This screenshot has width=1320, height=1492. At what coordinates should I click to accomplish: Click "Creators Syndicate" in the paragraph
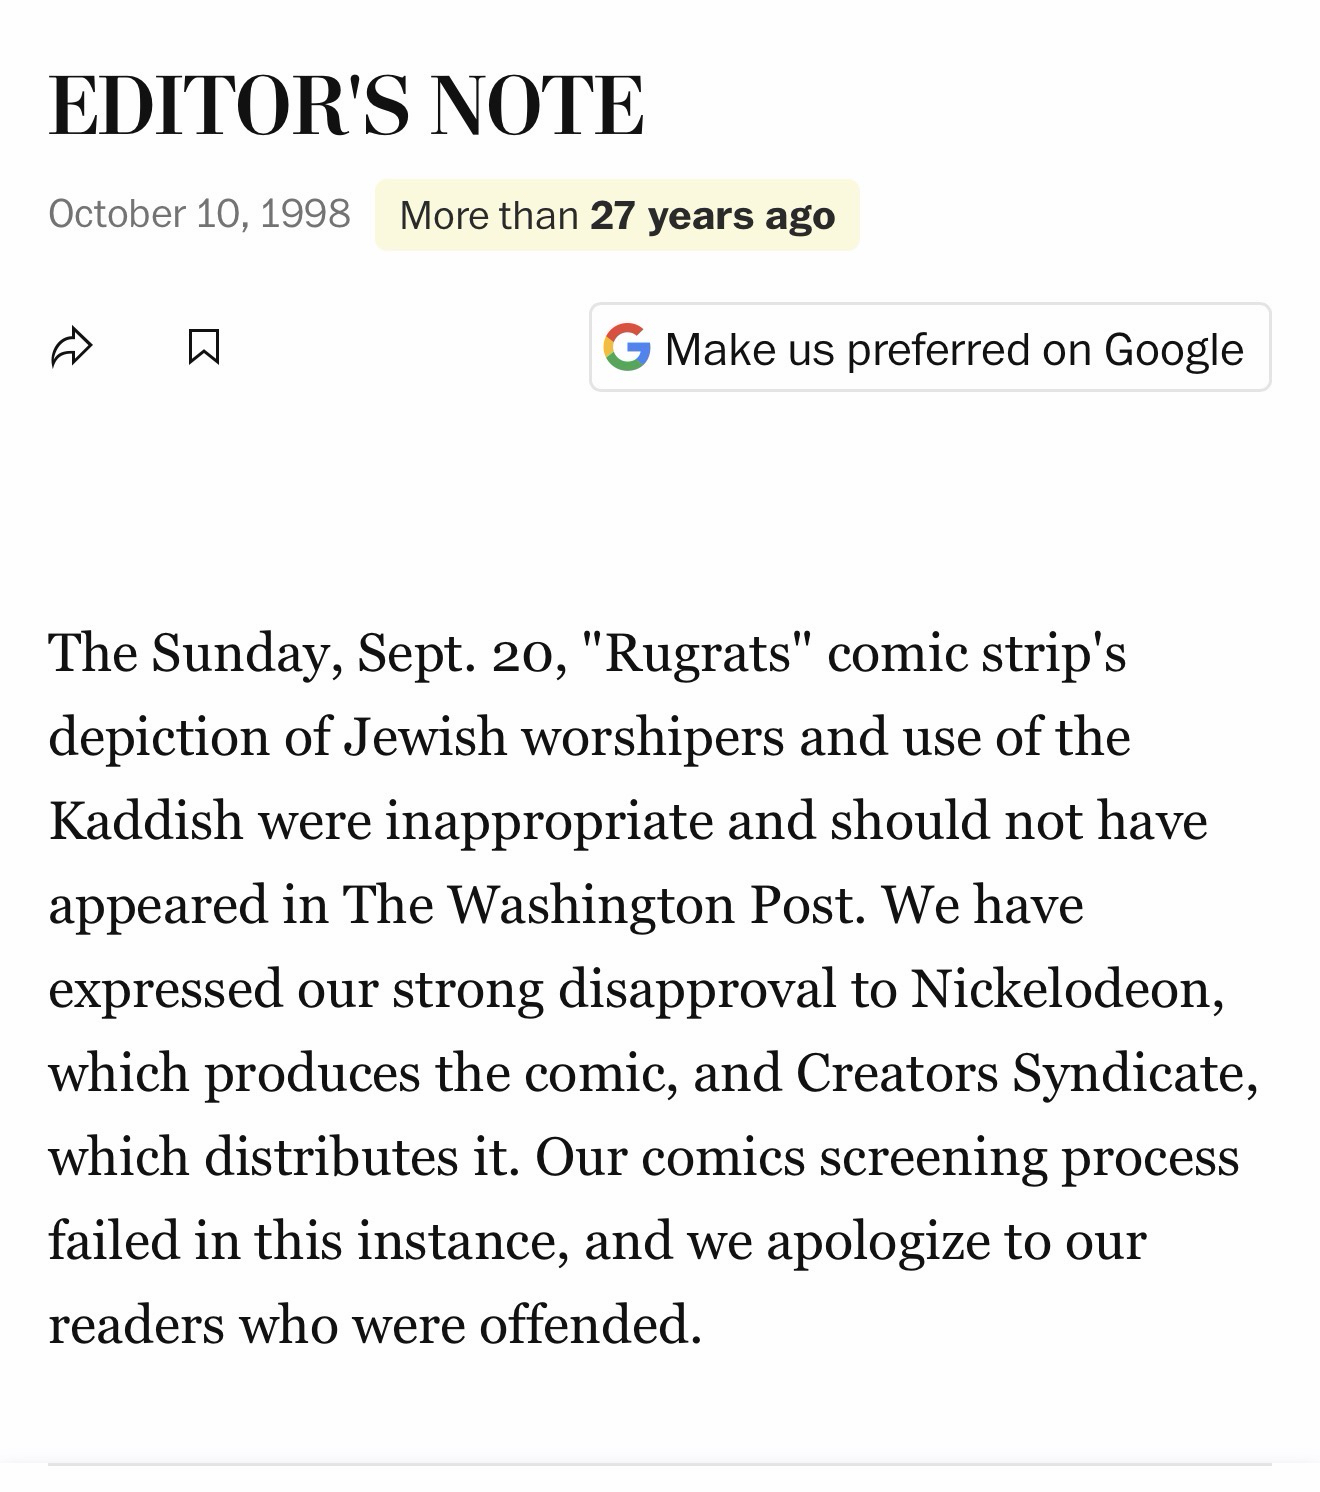click(x=1026, y=1074)
